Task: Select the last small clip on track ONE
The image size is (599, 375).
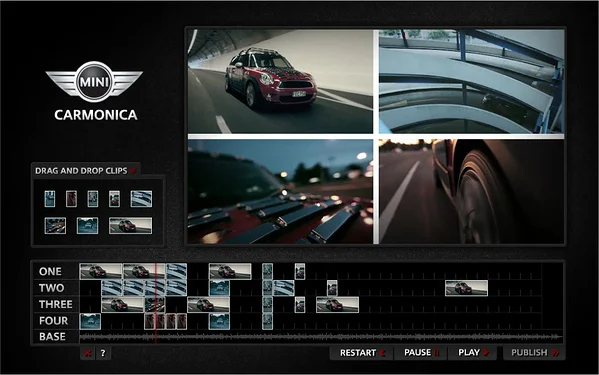Action: click(300, 271)
